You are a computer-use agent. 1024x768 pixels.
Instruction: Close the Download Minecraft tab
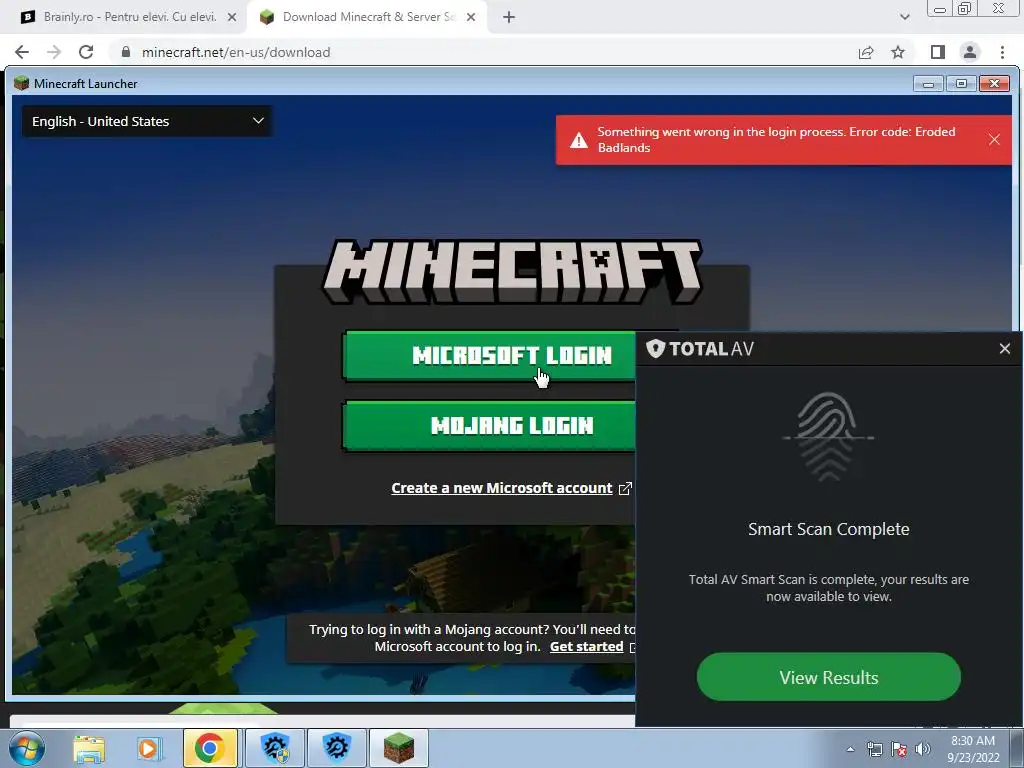[471, 17]
